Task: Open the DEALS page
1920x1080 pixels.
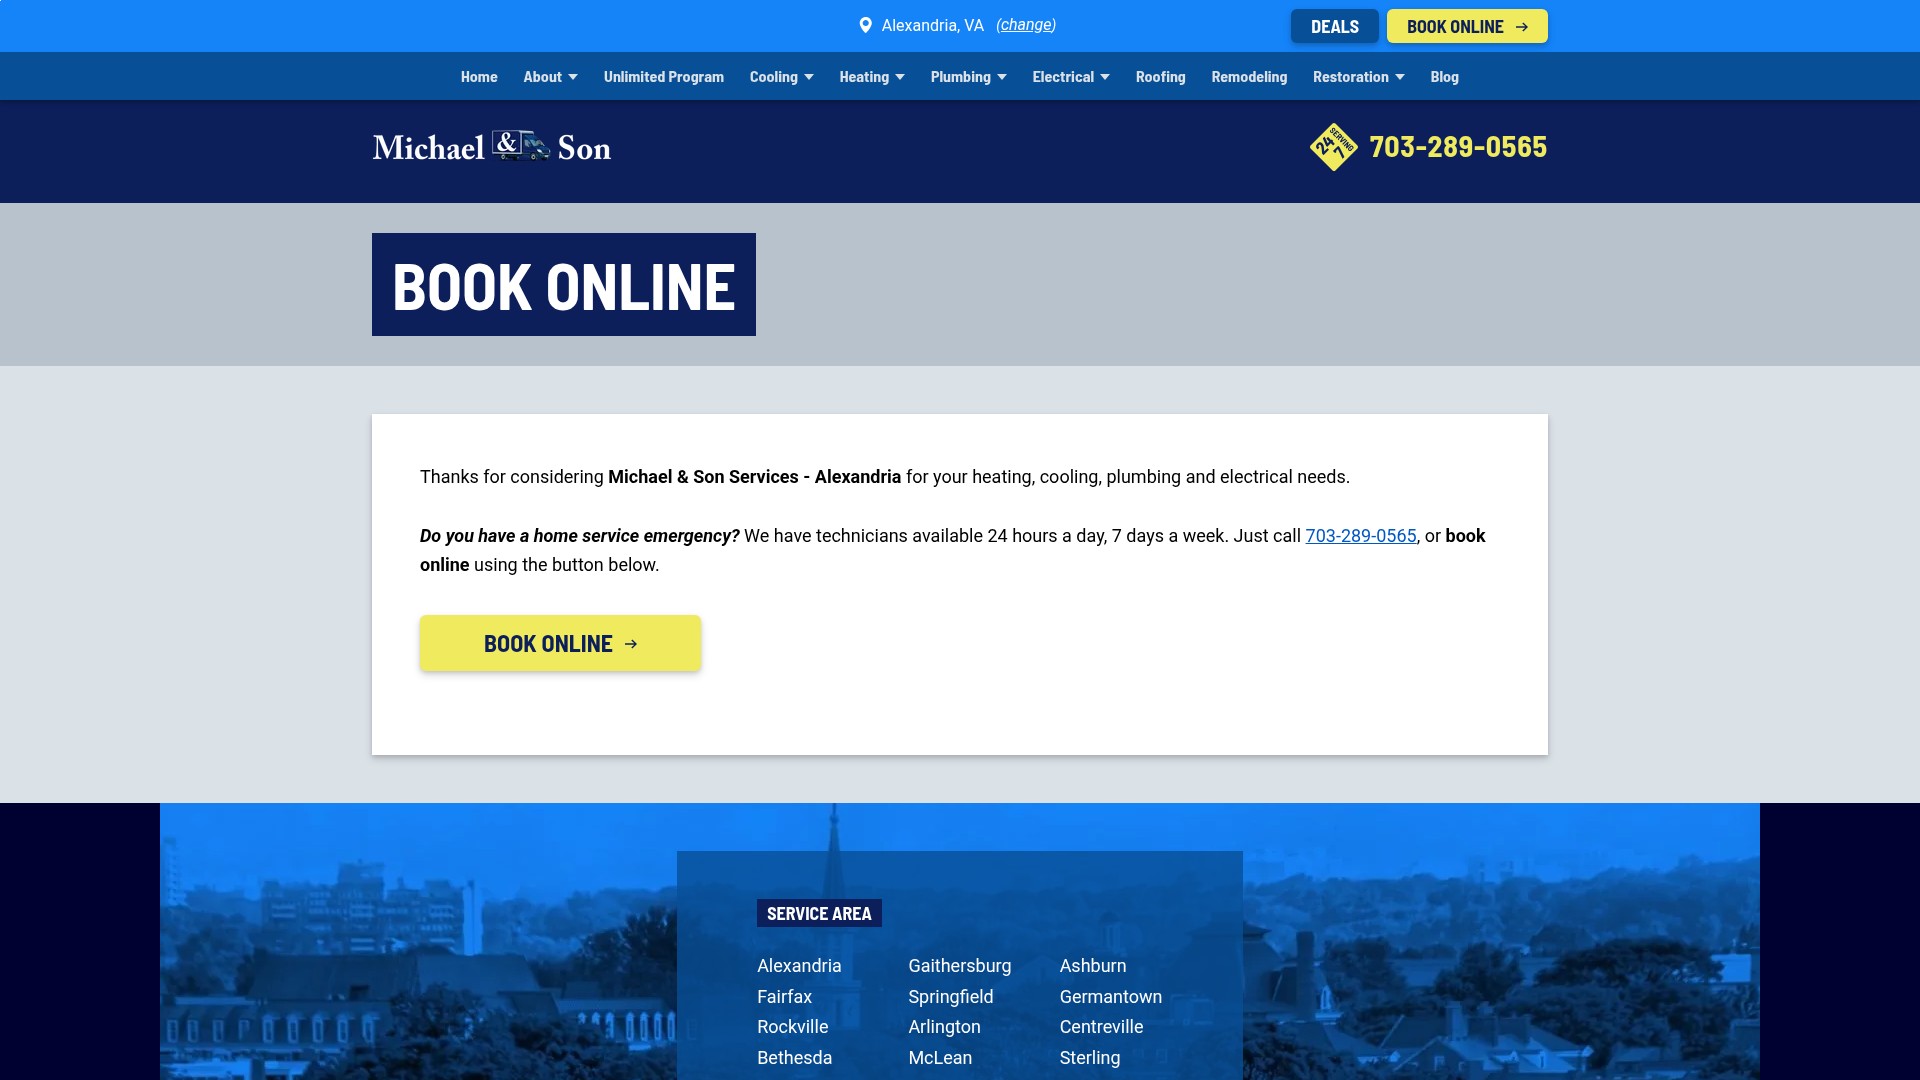Action: tap(1335, 26)
